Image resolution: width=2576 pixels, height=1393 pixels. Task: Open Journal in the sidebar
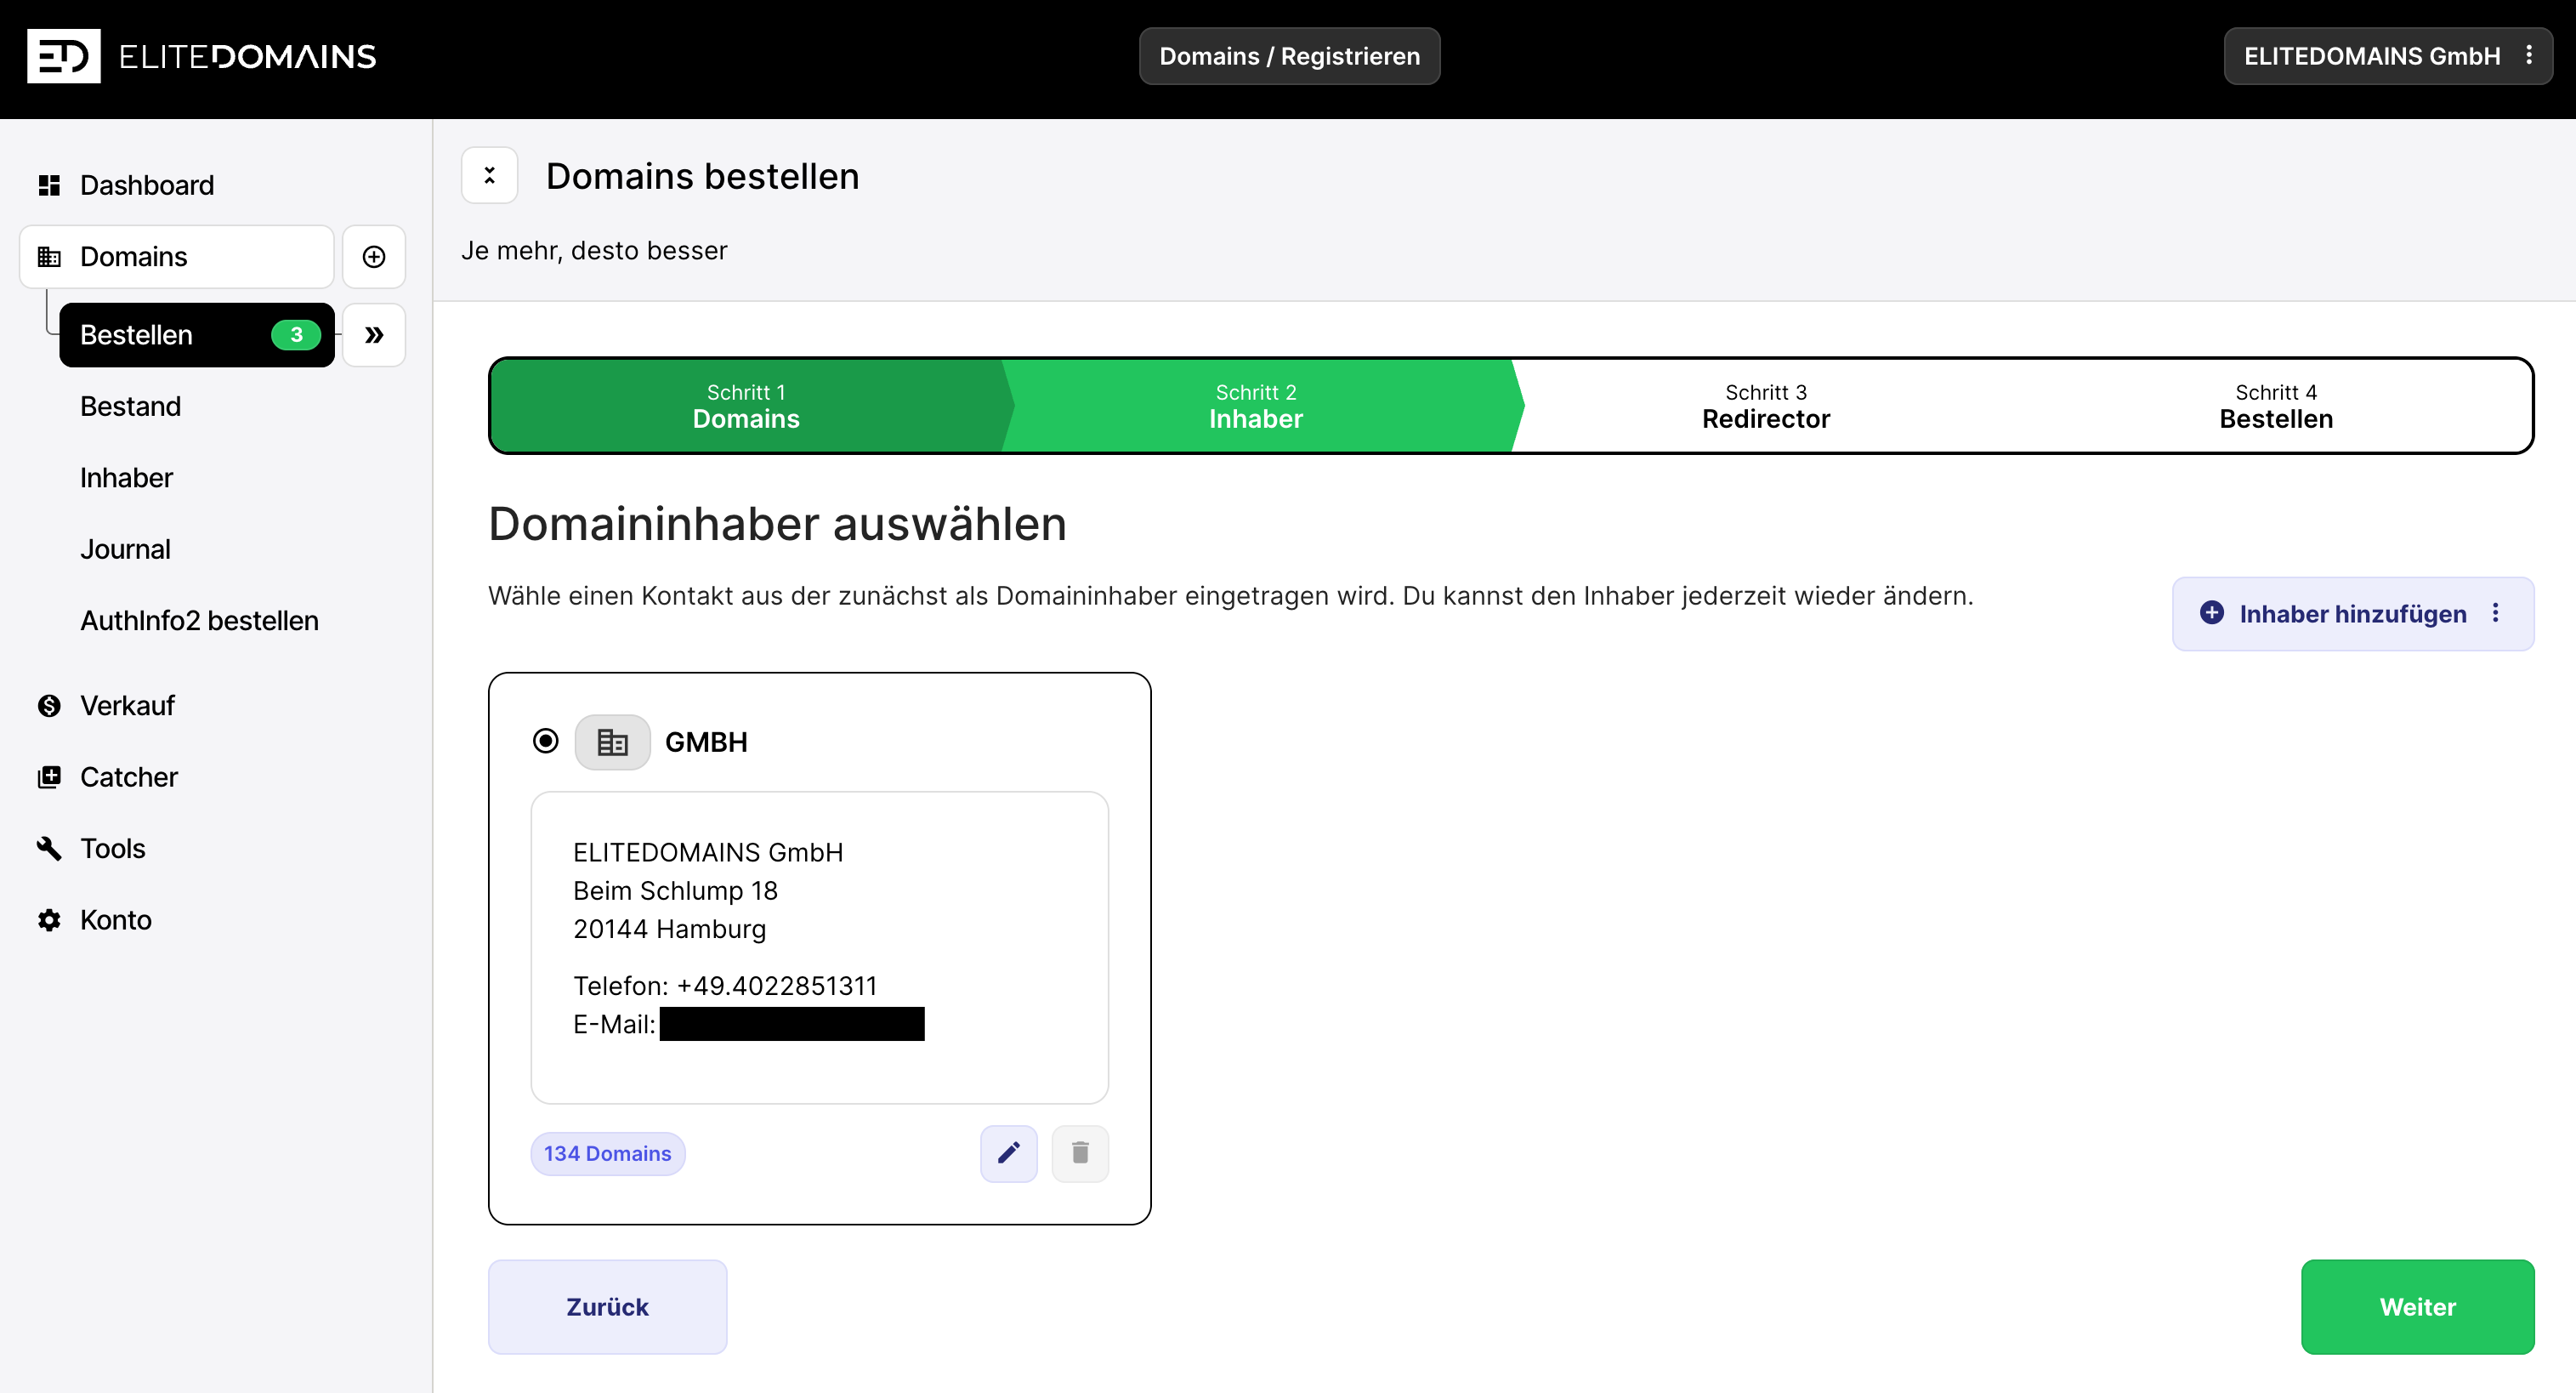click(125, 549)
